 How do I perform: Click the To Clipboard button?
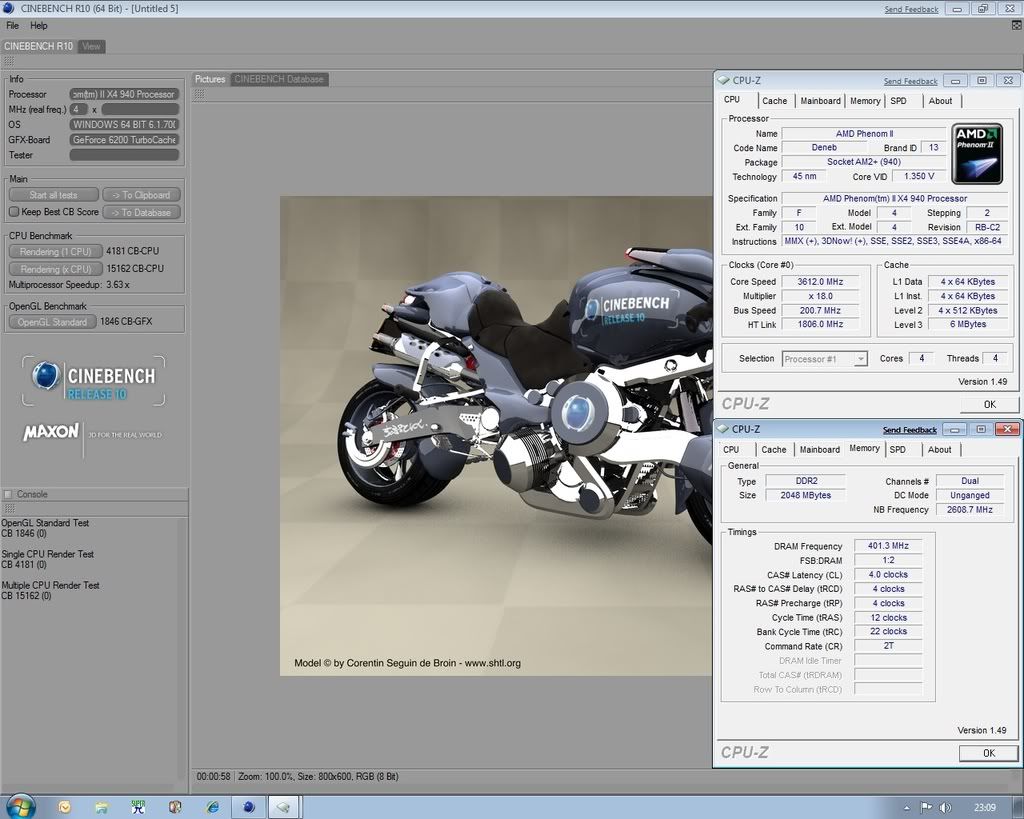coord(141,195)
